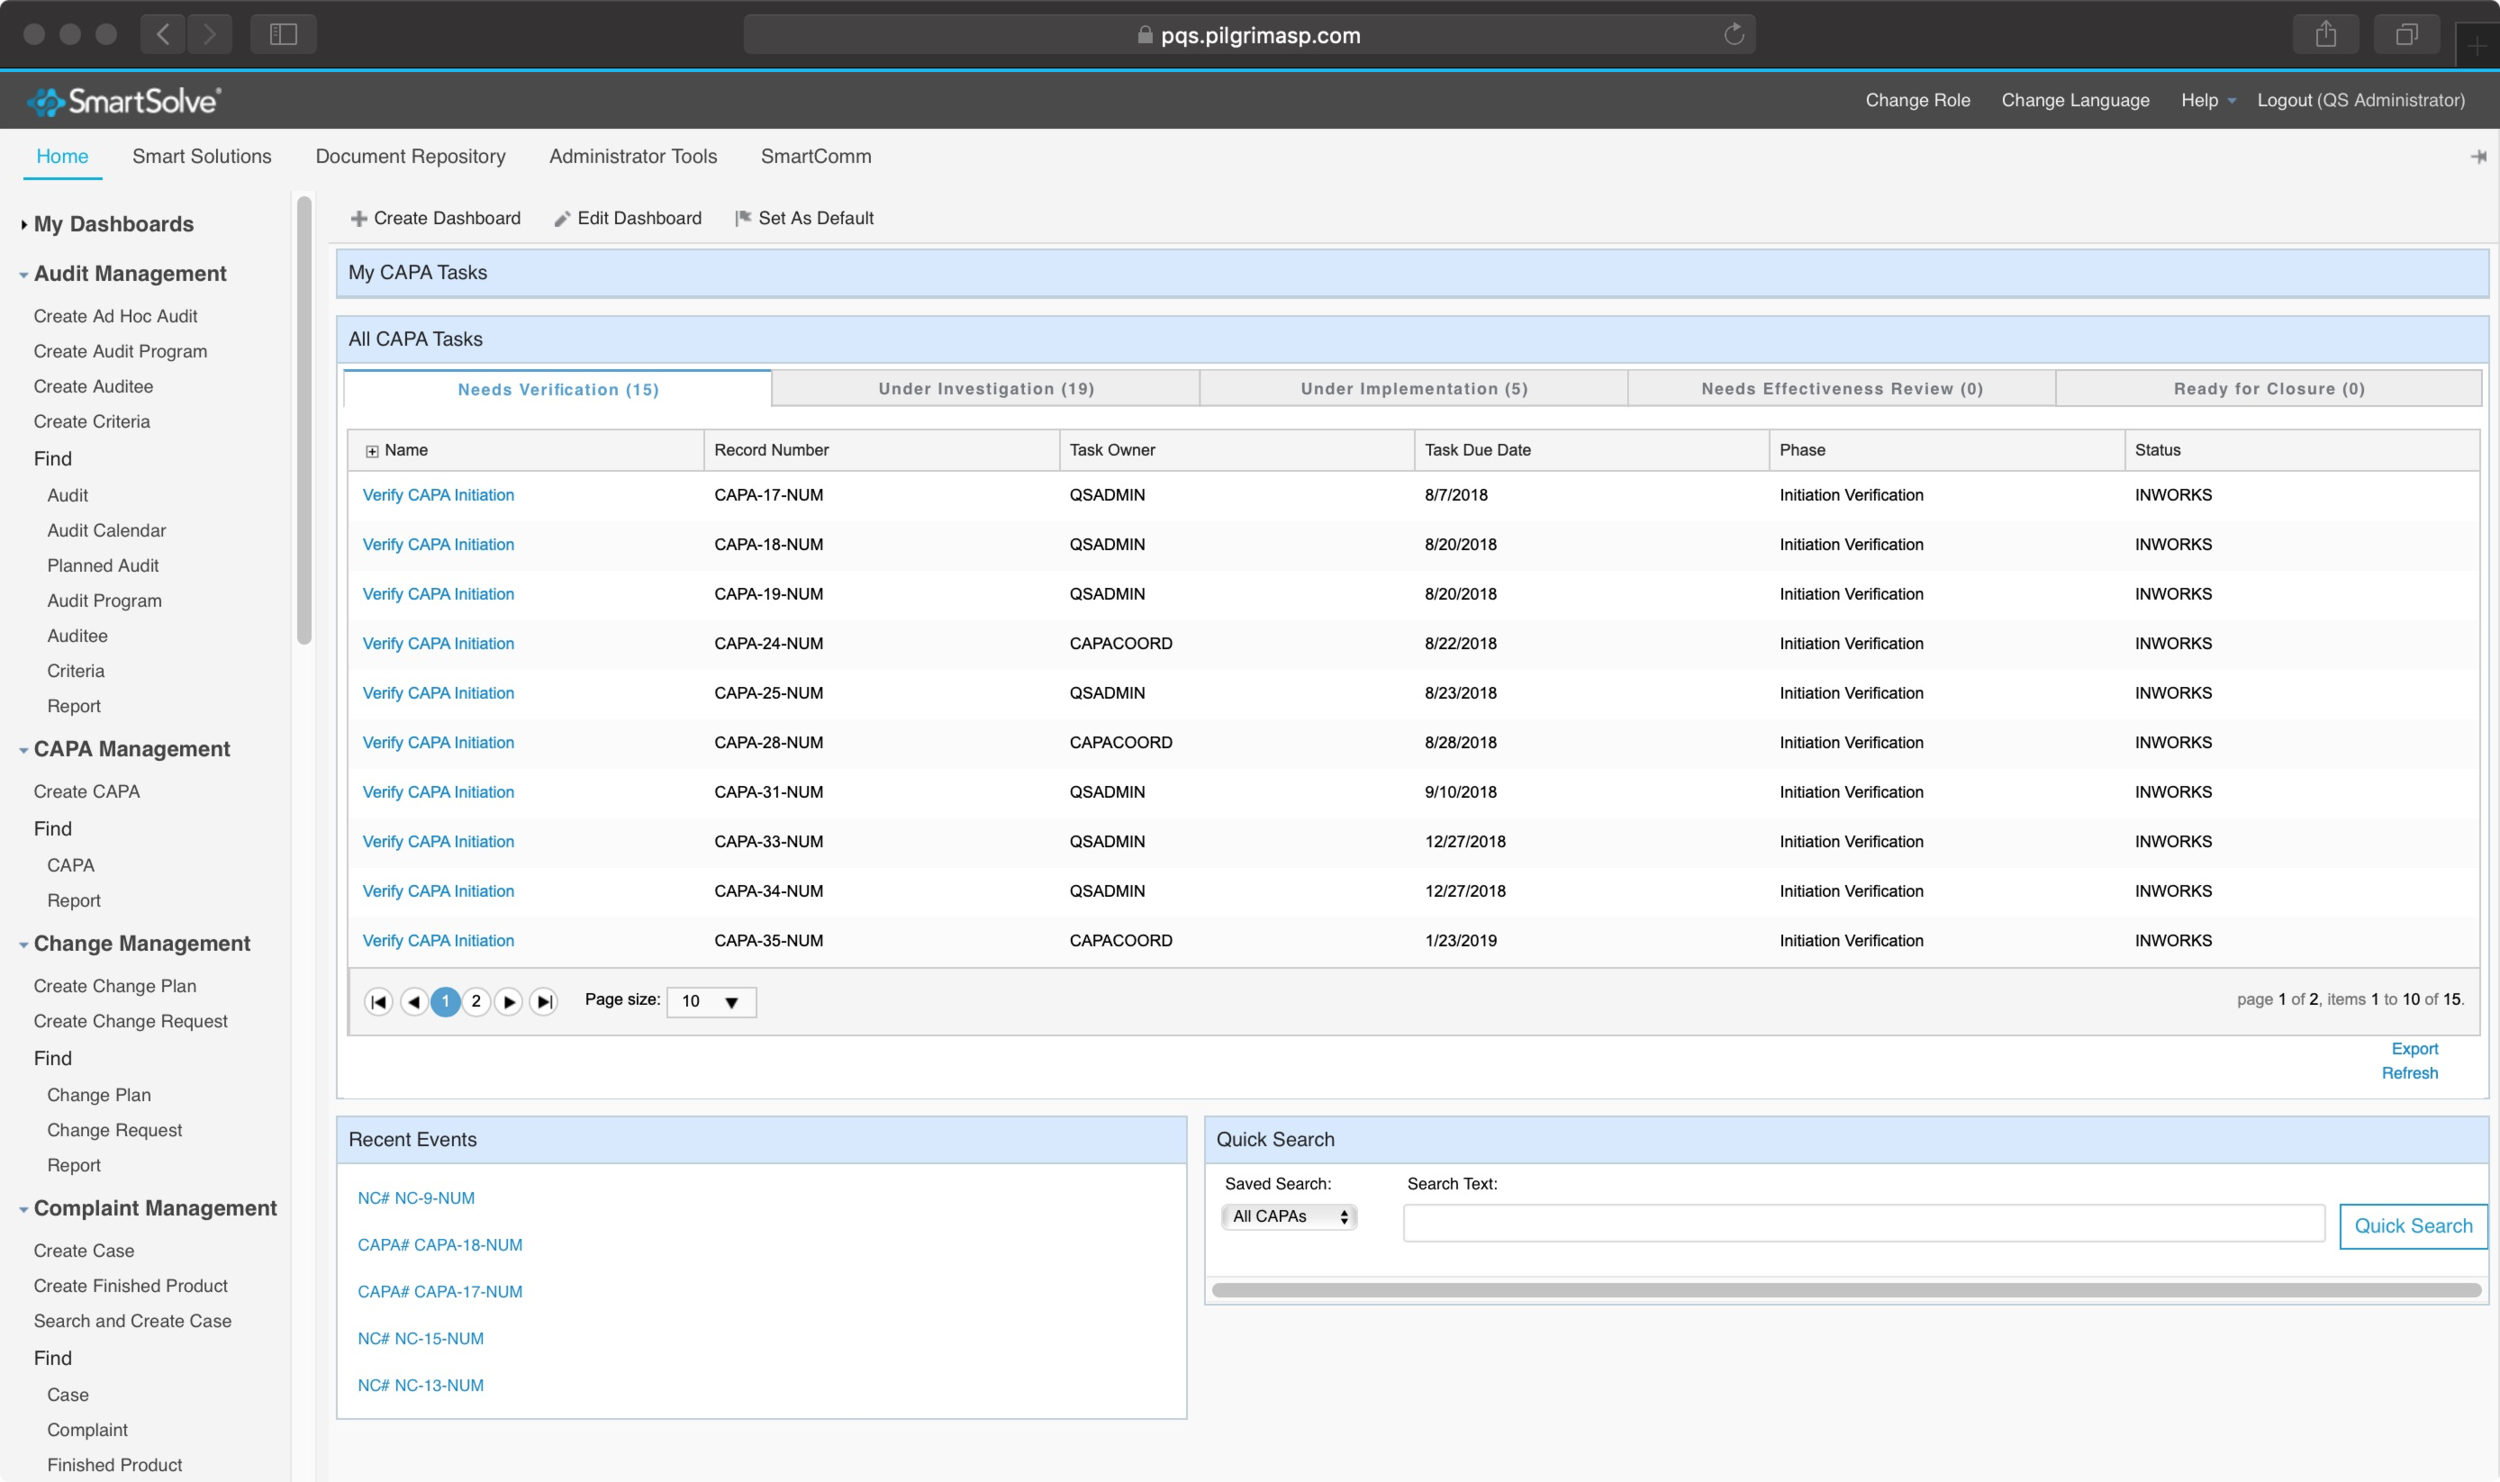
Task: Jump to the first page of the grid
Action: click(378, 1002)
